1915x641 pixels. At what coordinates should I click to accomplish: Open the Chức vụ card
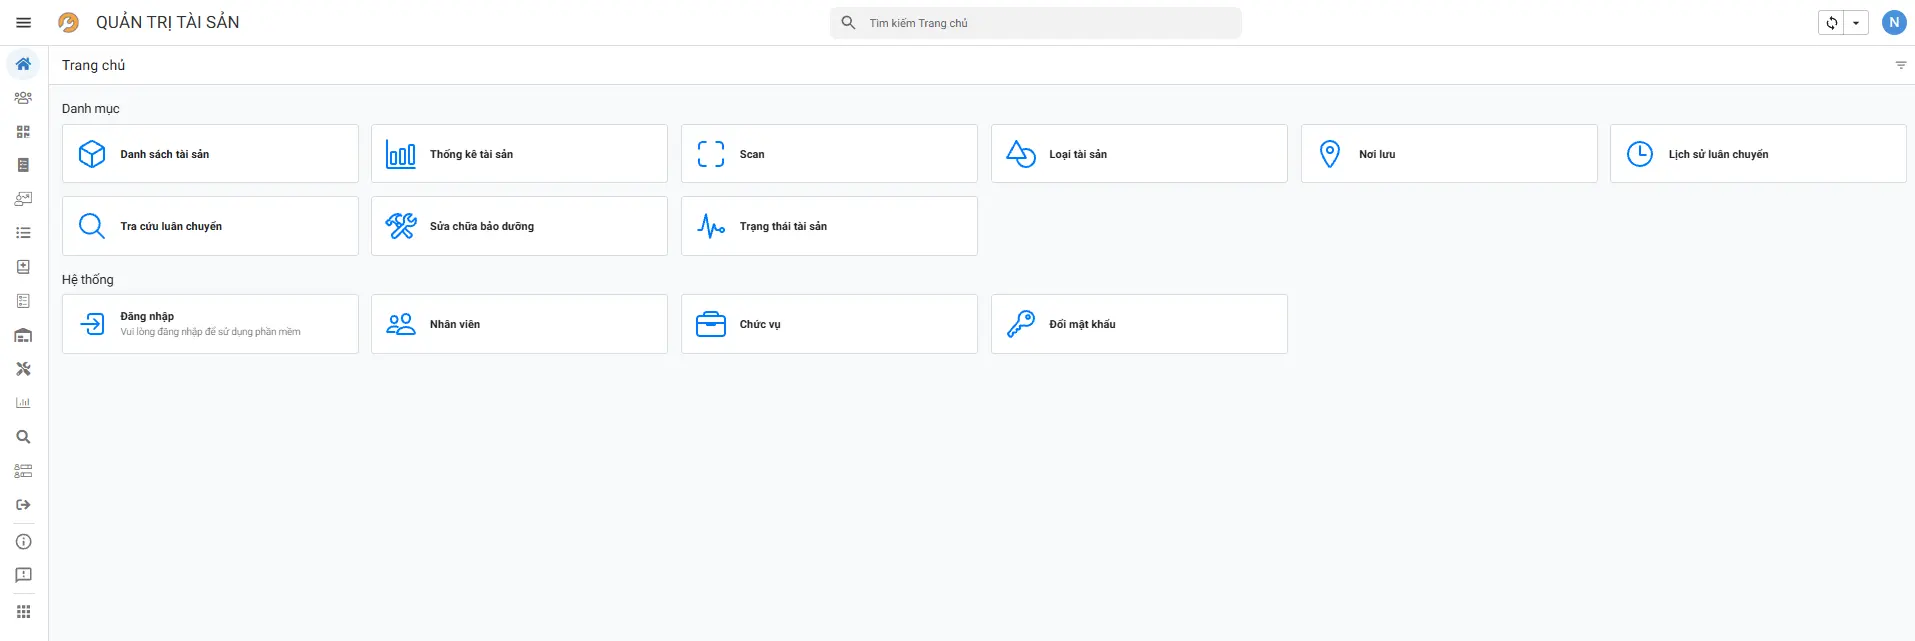click(x=829, y=324)
